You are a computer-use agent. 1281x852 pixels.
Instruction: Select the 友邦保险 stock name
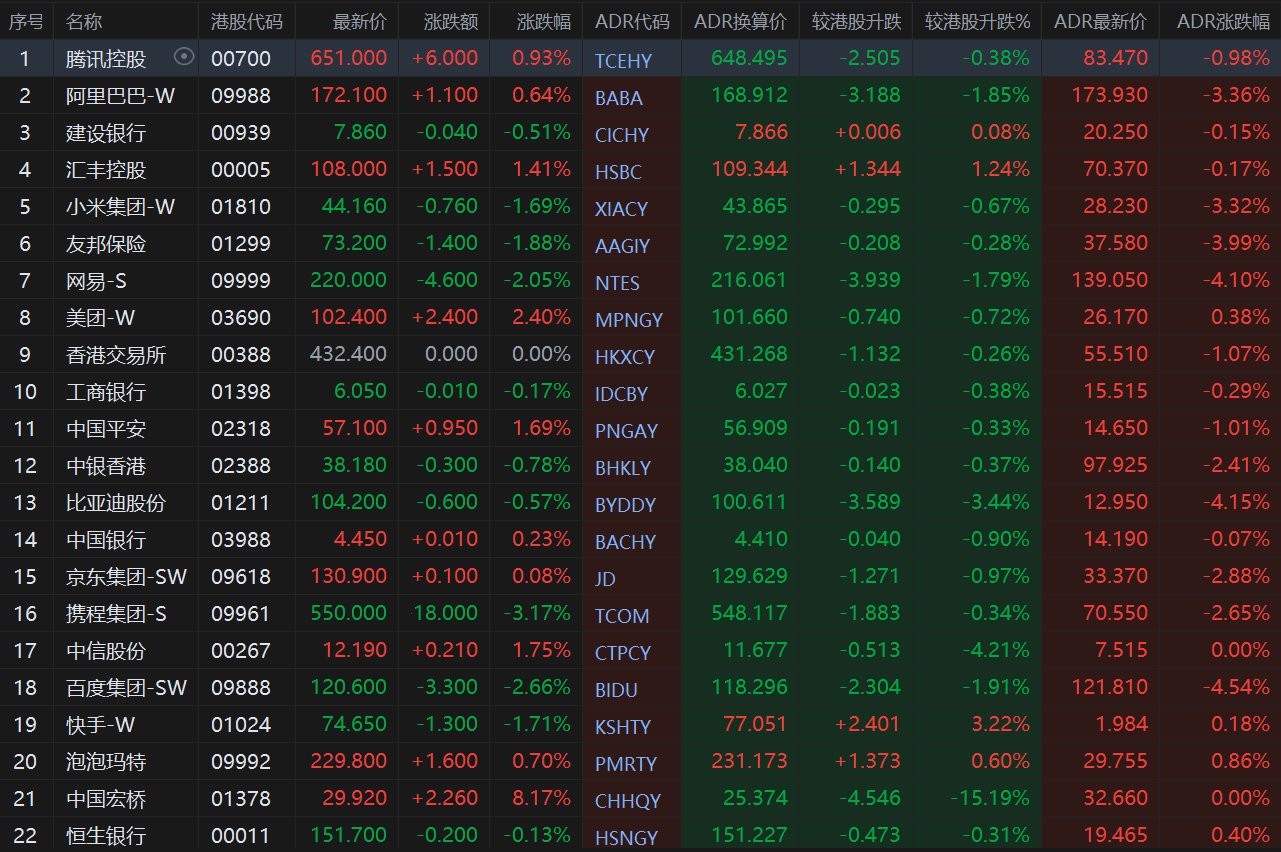106,244
